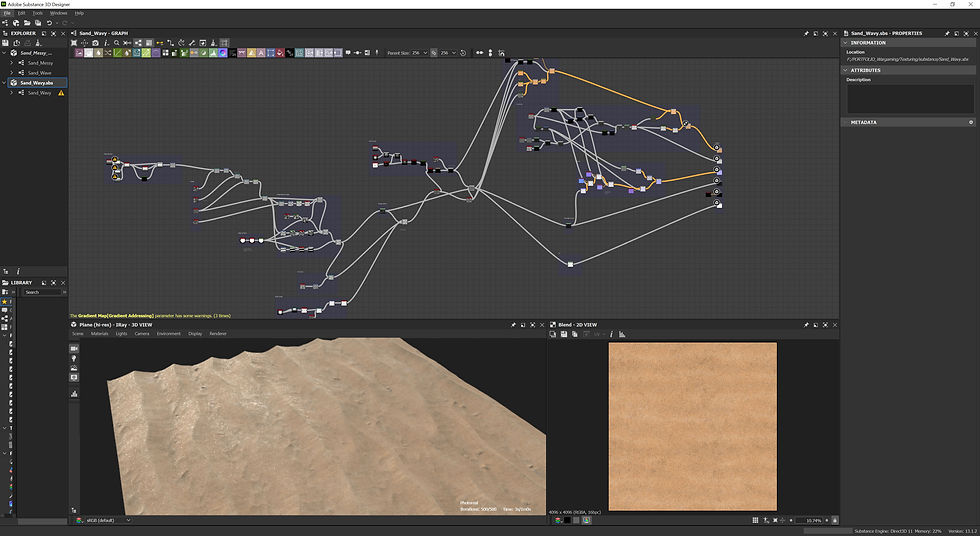Open the Help menu

coord(79,13)
